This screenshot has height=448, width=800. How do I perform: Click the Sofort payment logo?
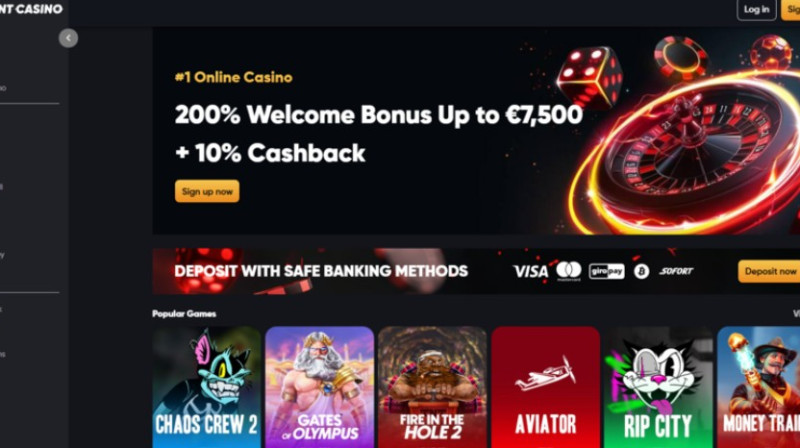click(x=676, y=271)
